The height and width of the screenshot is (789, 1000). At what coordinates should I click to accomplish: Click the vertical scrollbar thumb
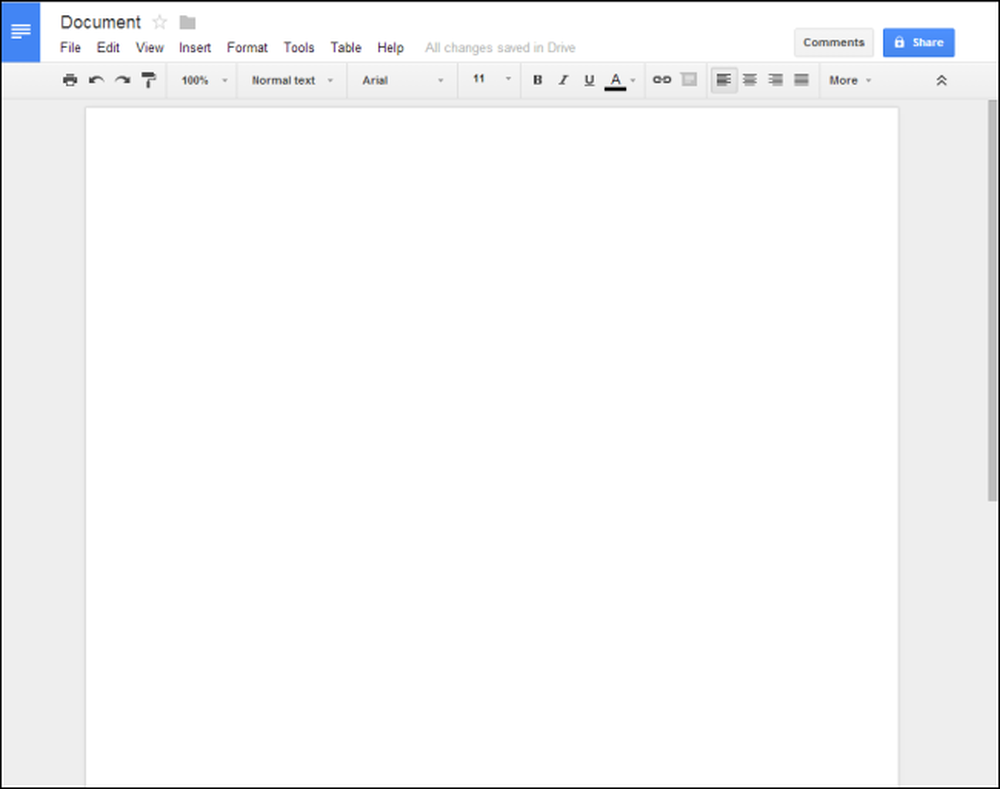992,300
